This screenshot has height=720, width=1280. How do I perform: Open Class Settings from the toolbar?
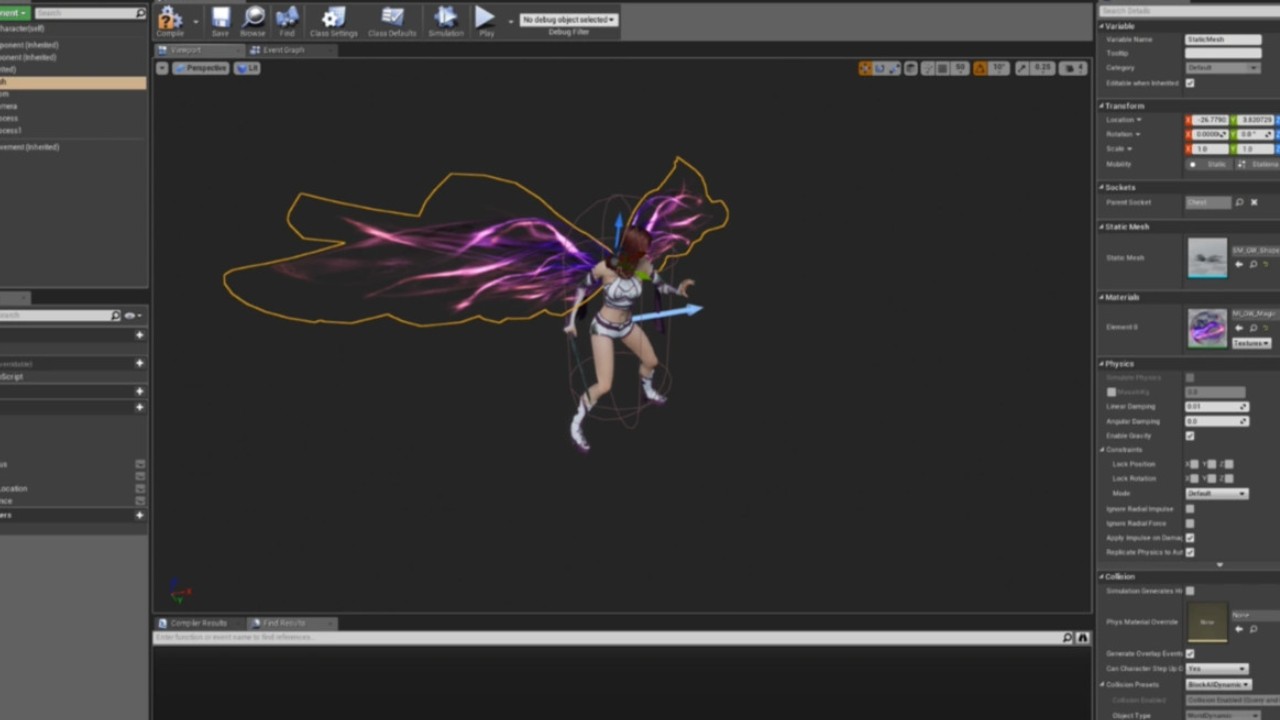click(333, 20)
